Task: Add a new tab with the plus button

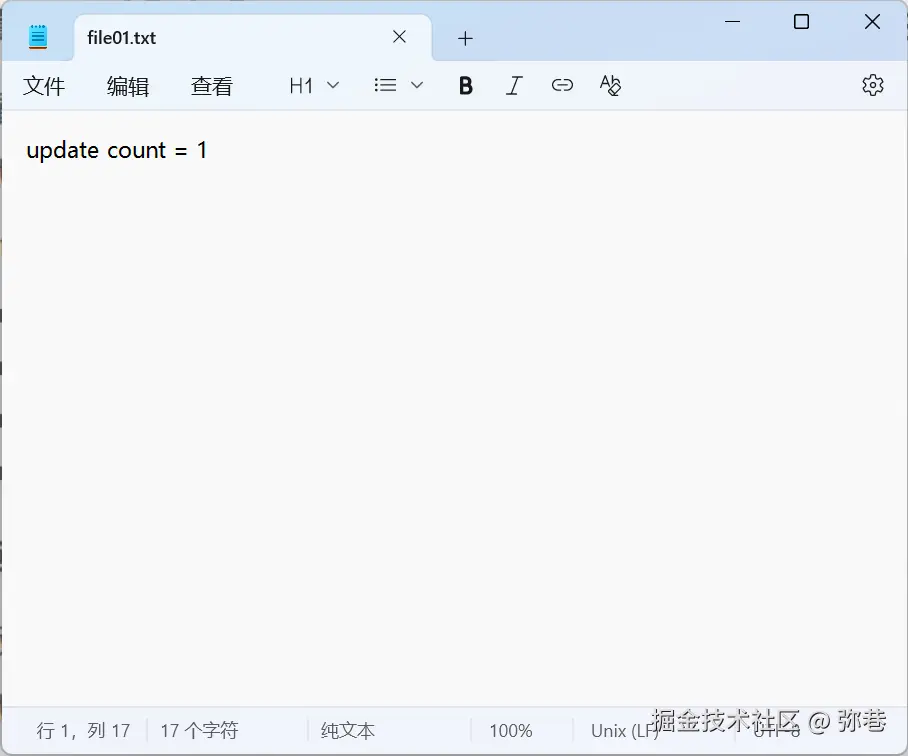Action: [x=465, y=38]
